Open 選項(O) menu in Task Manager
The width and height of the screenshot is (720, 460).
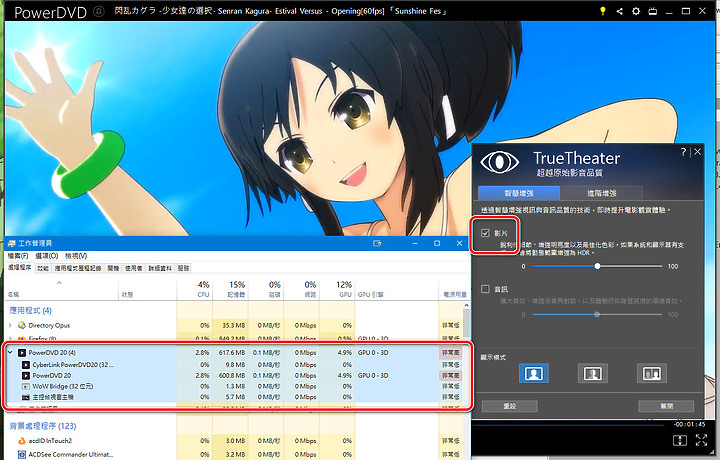click(x=47, y=256)
